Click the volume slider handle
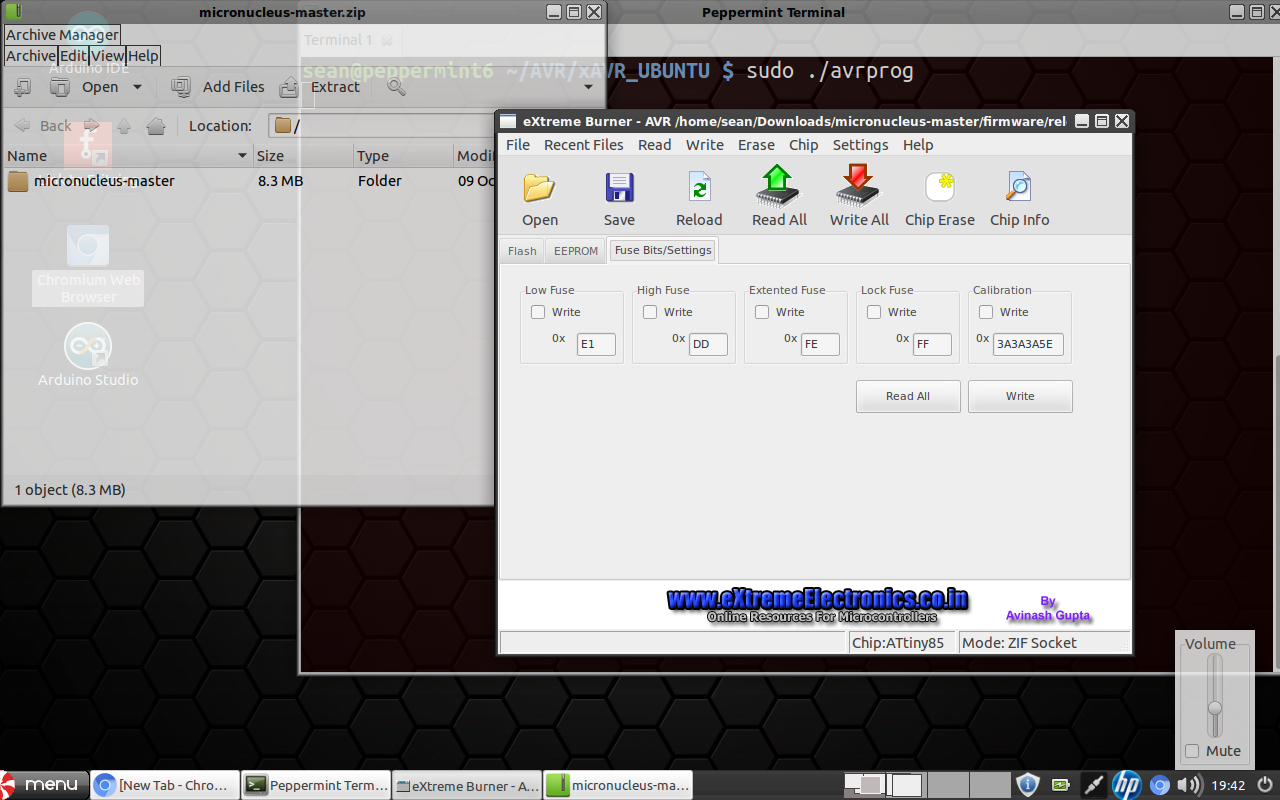Screen dimensions: 1280x800 (x=1215, y=708)
